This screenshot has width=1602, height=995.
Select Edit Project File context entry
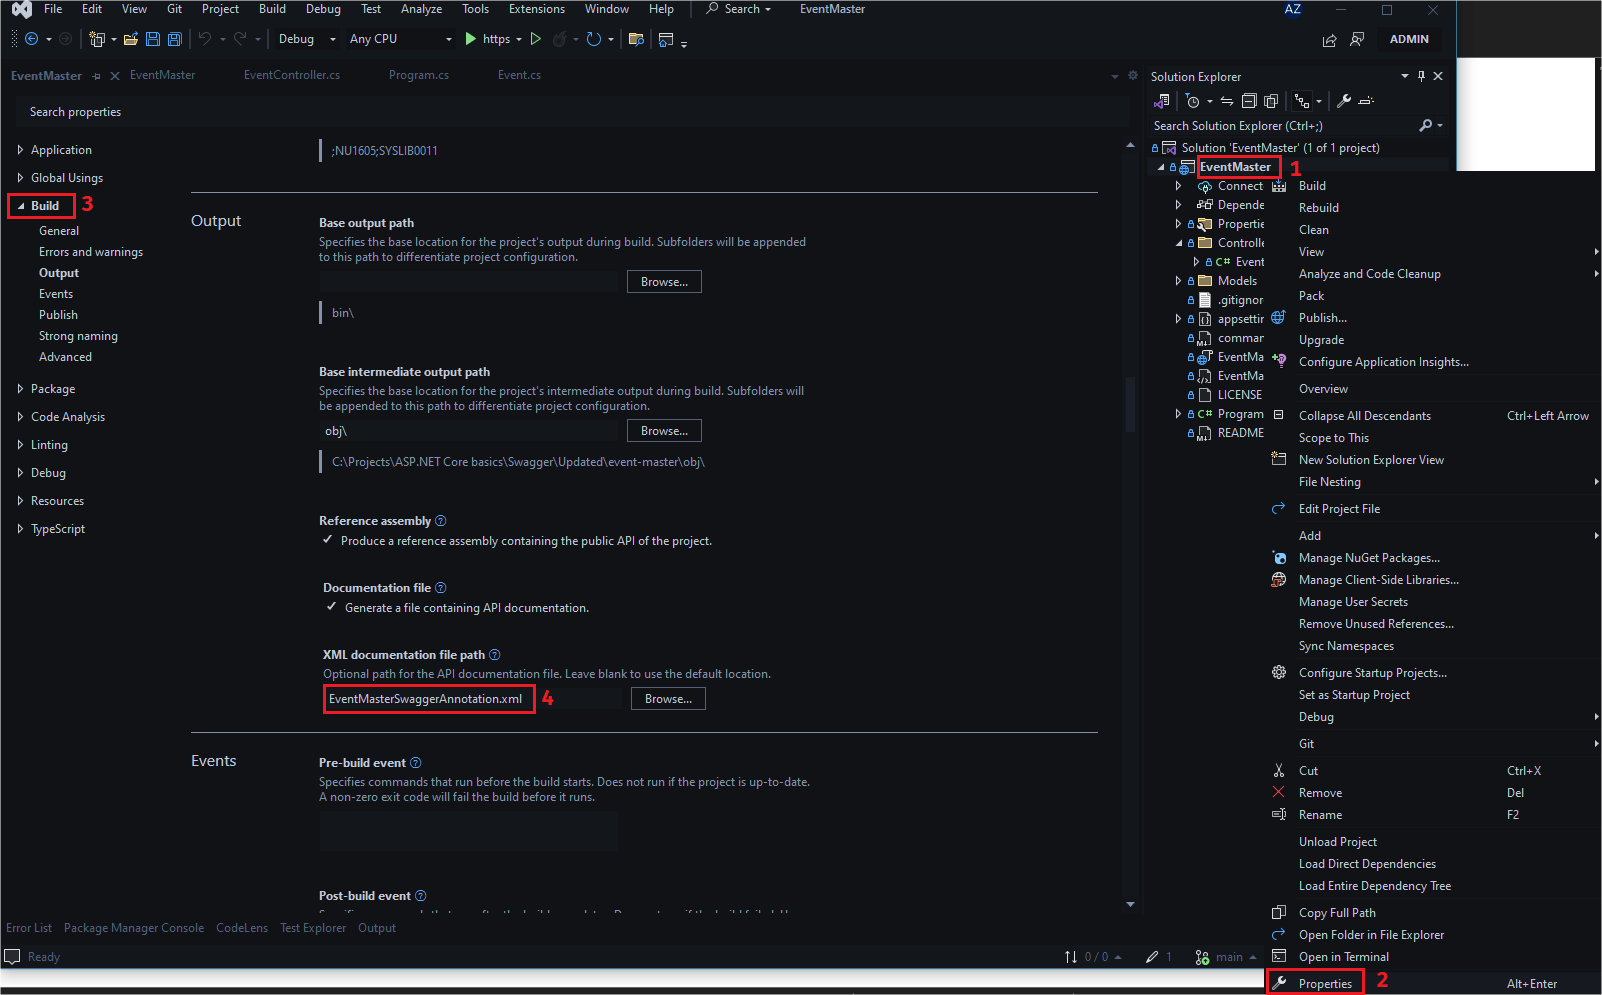coord(1339,509)
